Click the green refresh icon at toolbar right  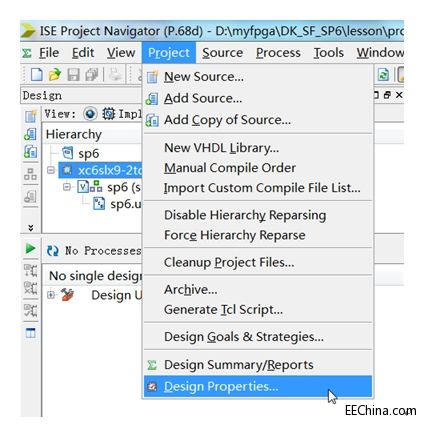tap(383, 75)
